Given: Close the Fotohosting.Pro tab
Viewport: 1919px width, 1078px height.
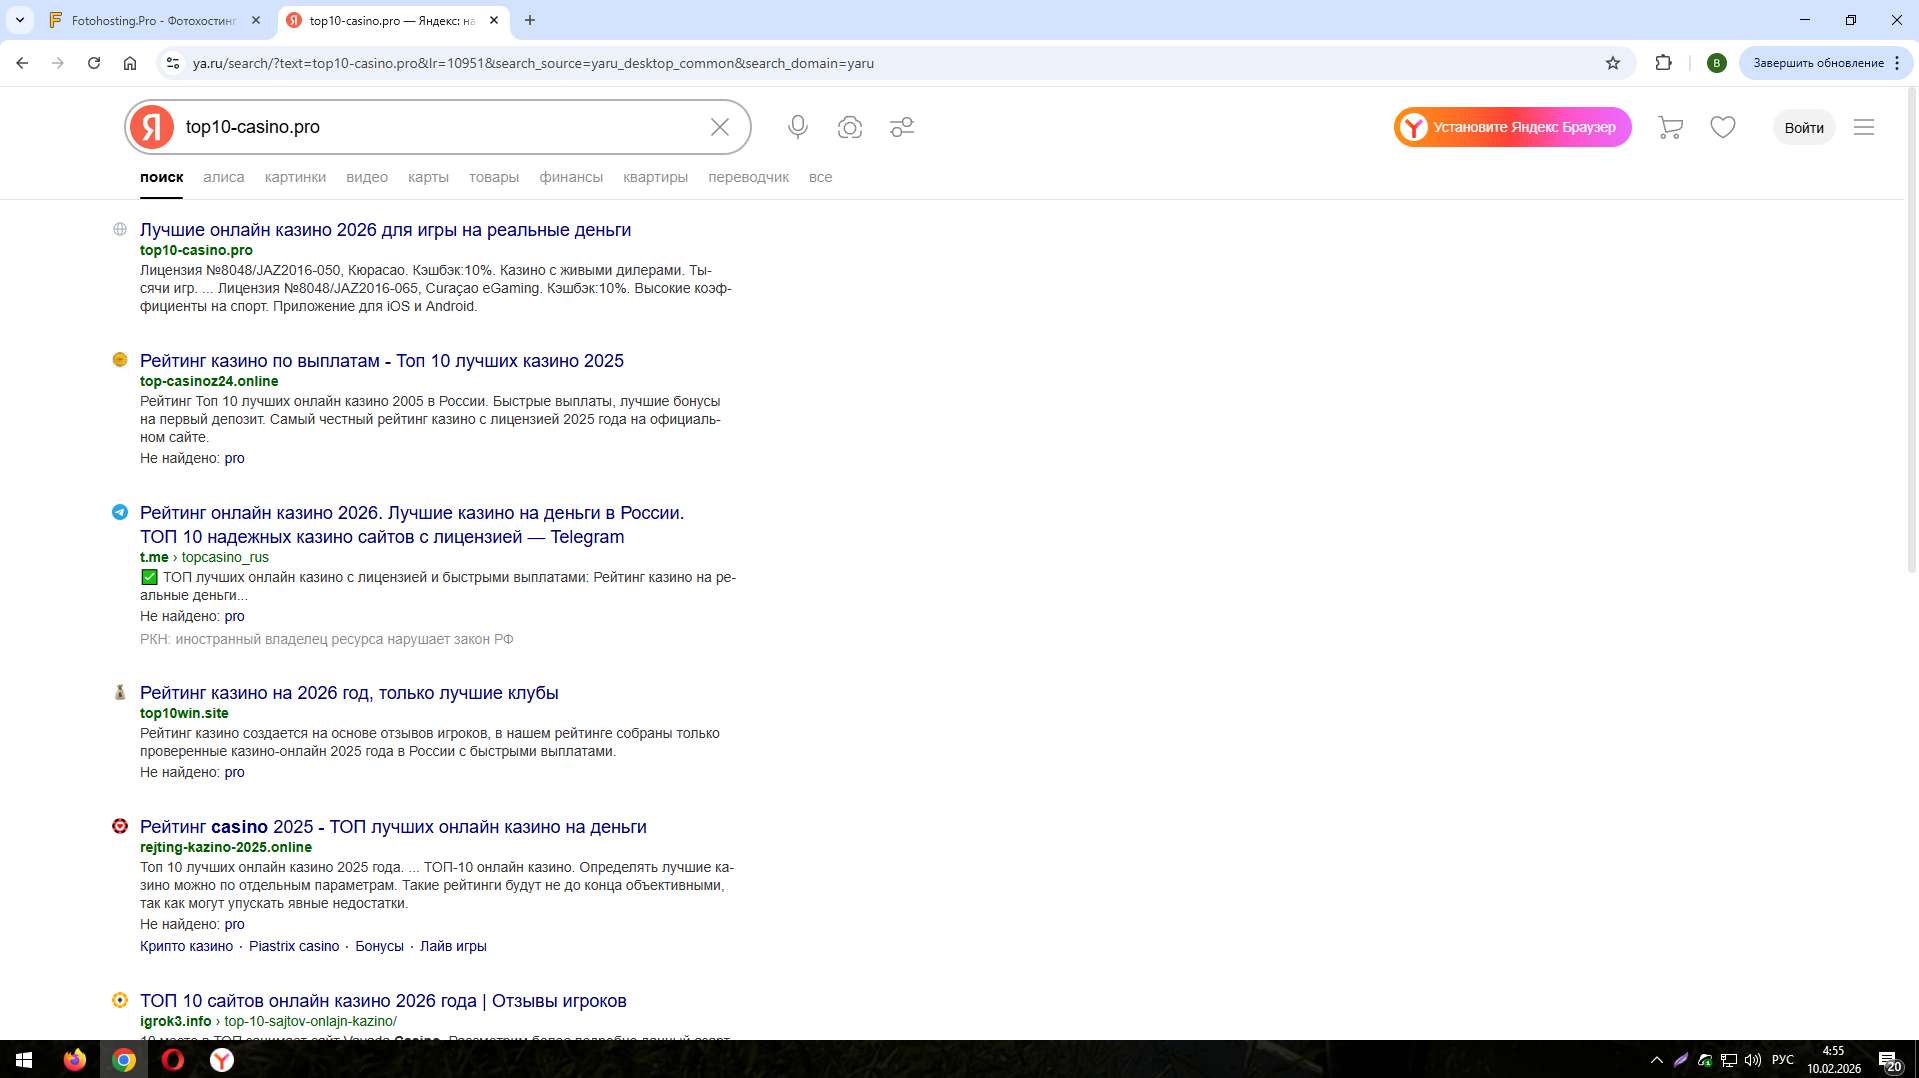Looking at the screenshot, I should 256,20.
